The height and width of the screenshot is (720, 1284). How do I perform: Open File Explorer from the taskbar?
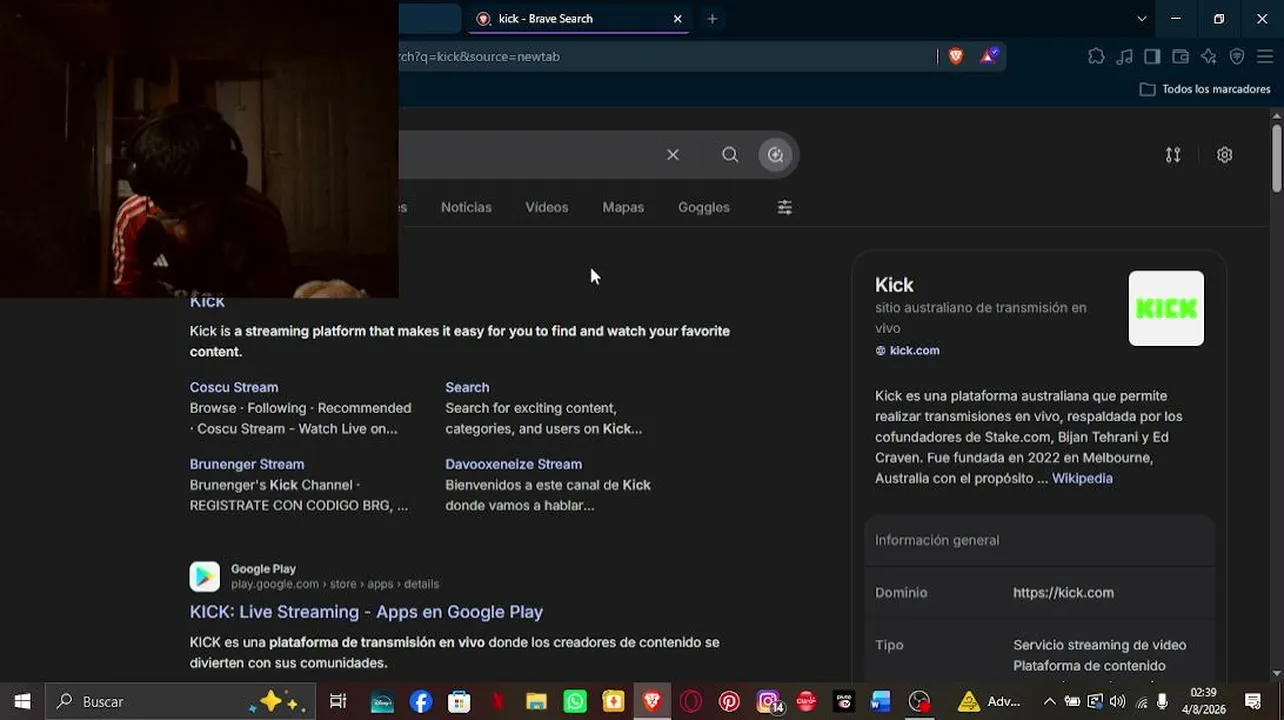click(536, 702)
